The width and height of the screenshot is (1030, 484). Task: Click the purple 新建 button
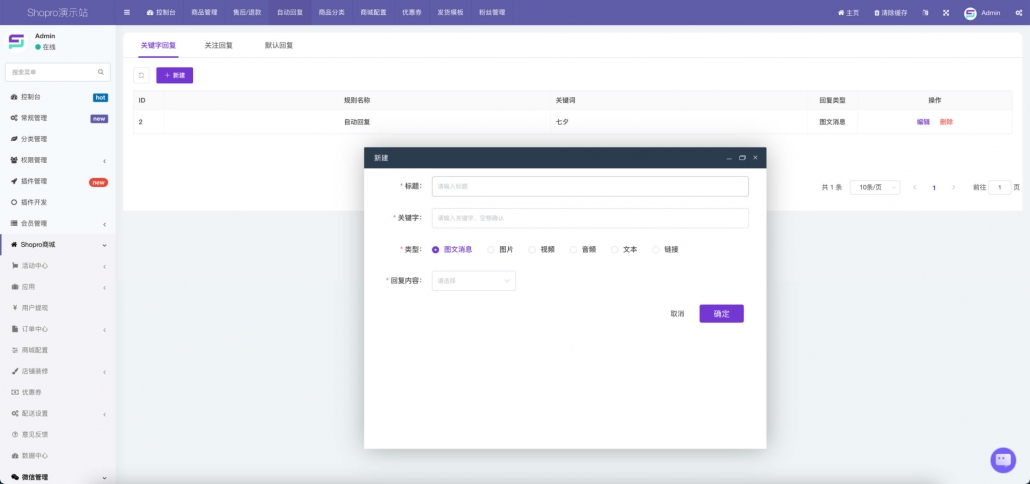(175, 76)
